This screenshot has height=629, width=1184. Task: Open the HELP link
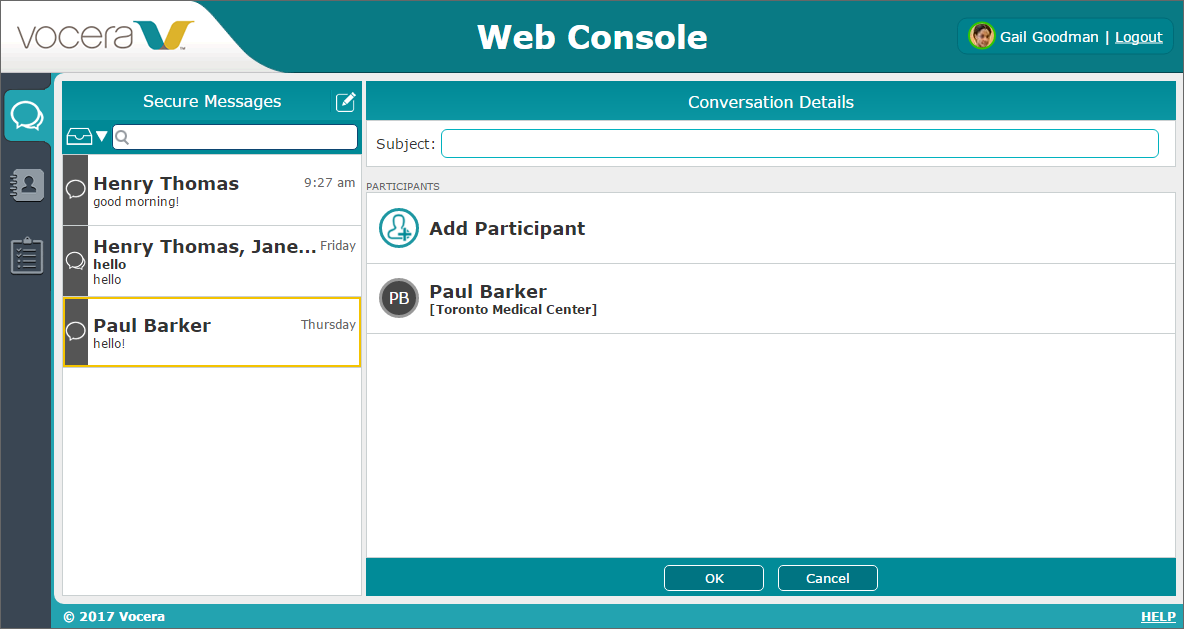pos(1158,616)
